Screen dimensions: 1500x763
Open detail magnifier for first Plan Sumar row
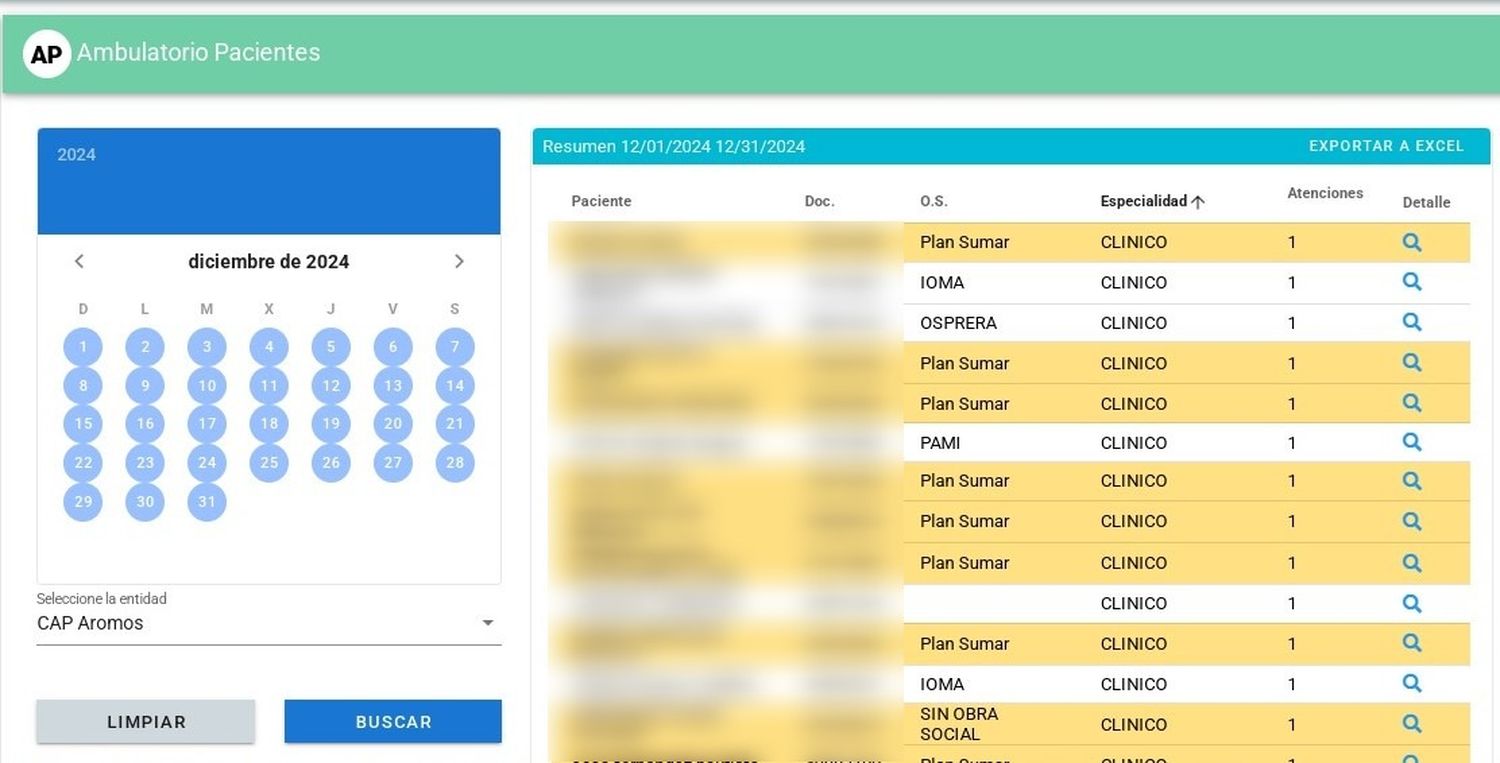coord(1411,242)
